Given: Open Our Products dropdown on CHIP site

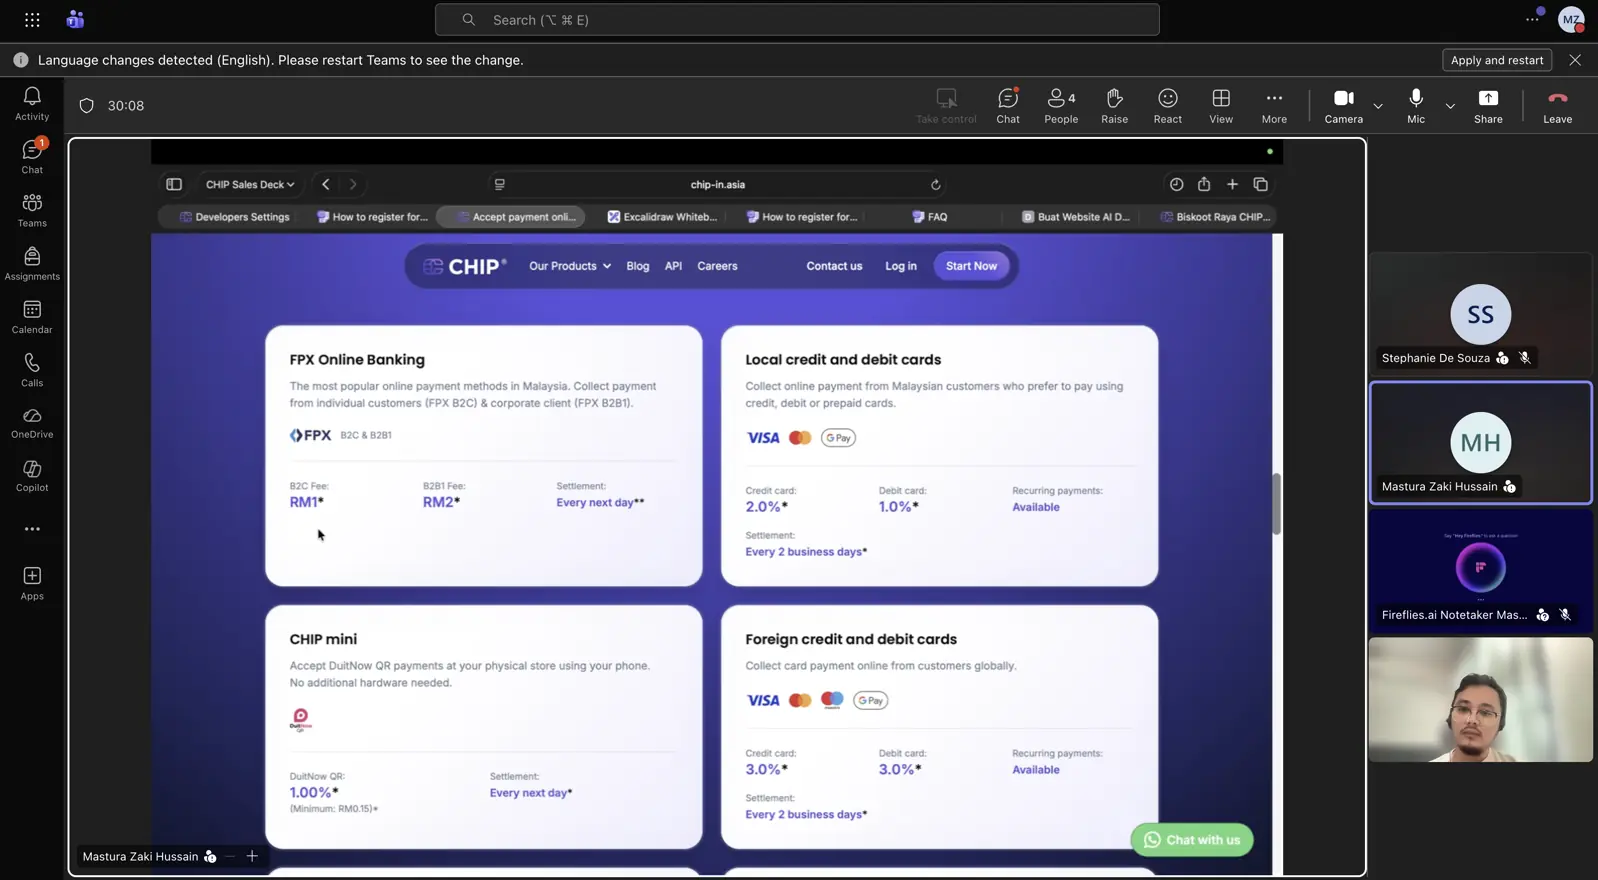Looking at the screenshot, I should 570,266.
